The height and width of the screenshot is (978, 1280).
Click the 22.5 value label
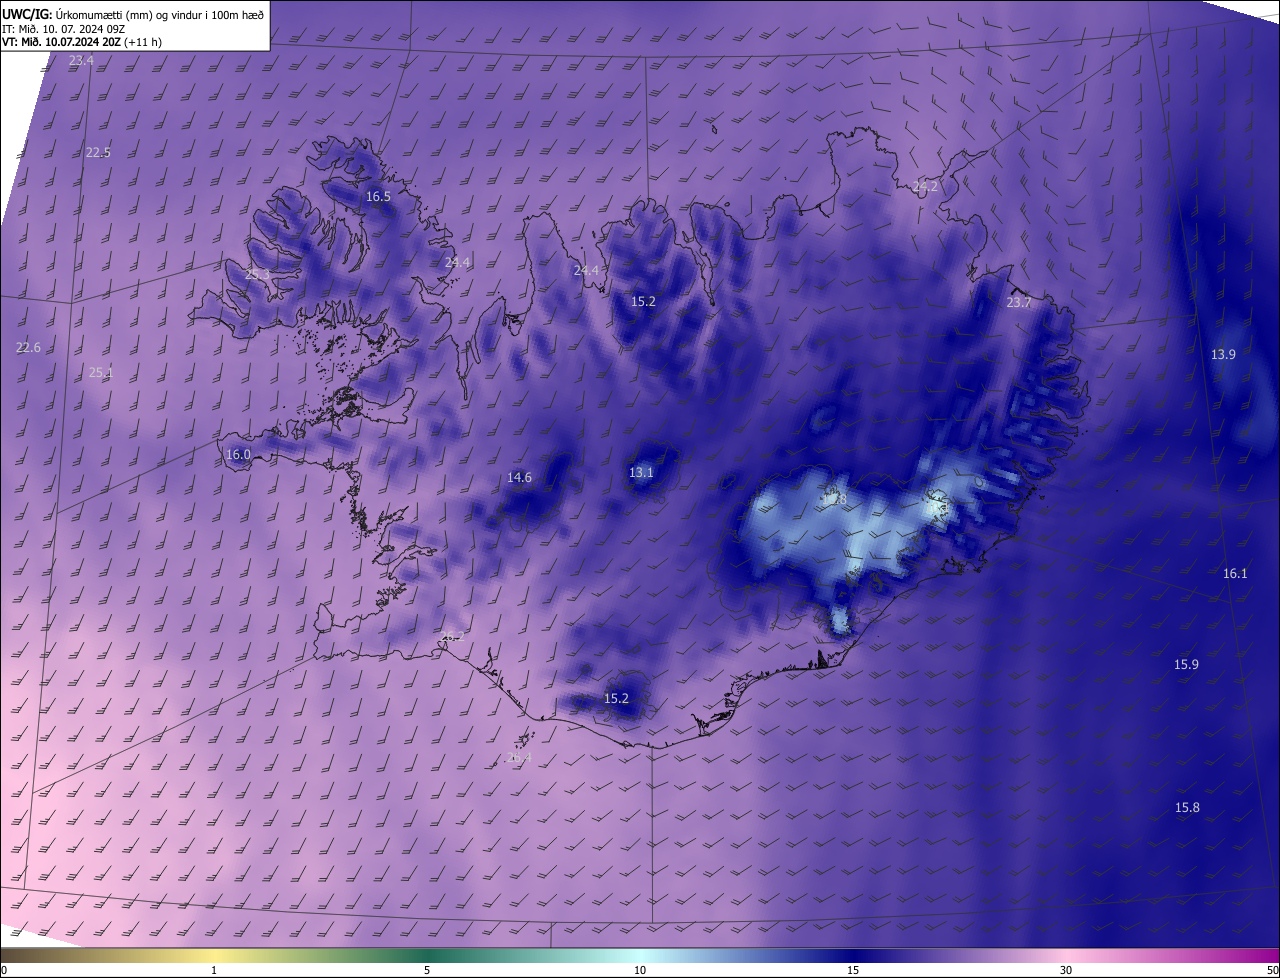(98, 152)
